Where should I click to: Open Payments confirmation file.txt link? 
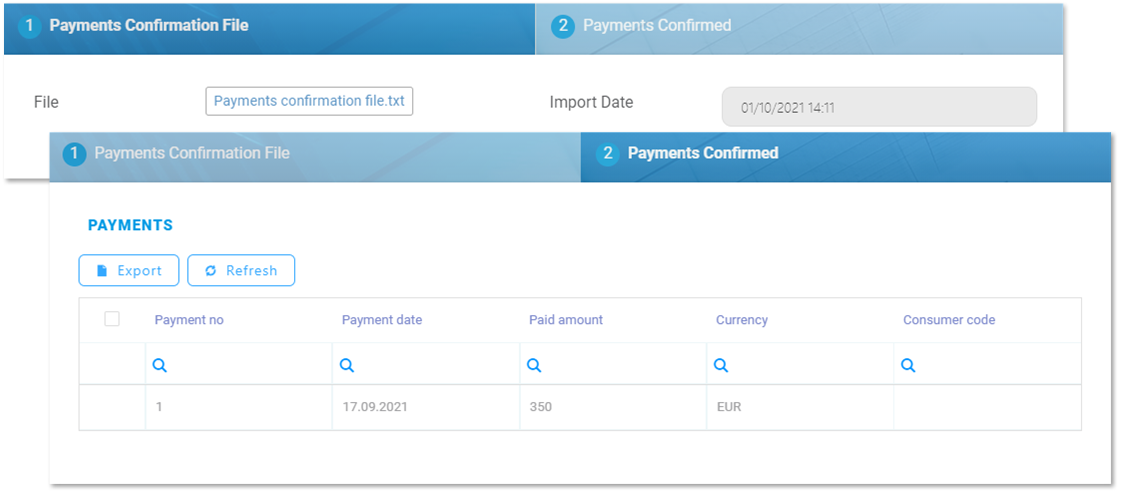309,101
